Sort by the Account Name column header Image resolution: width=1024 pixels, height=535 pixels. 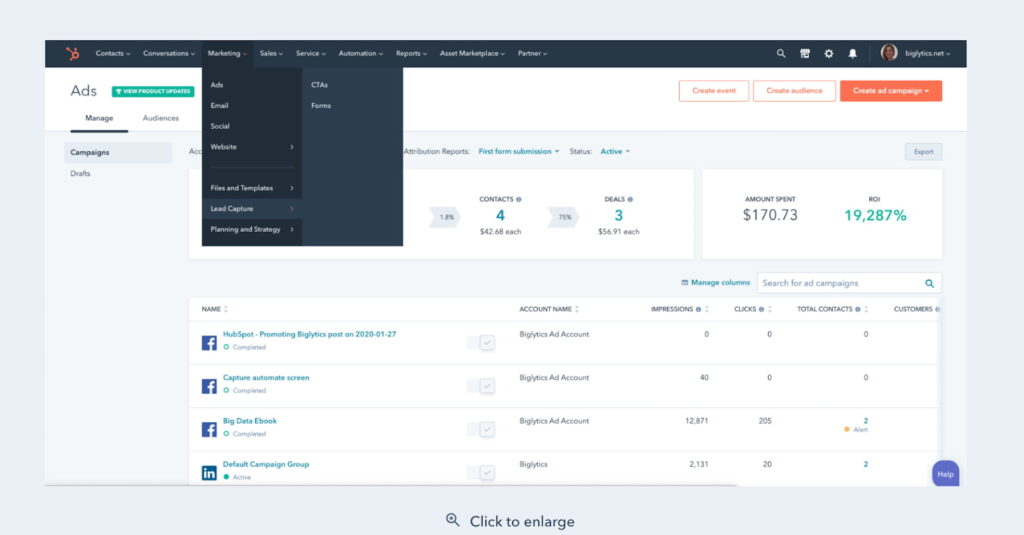[549, 310]
